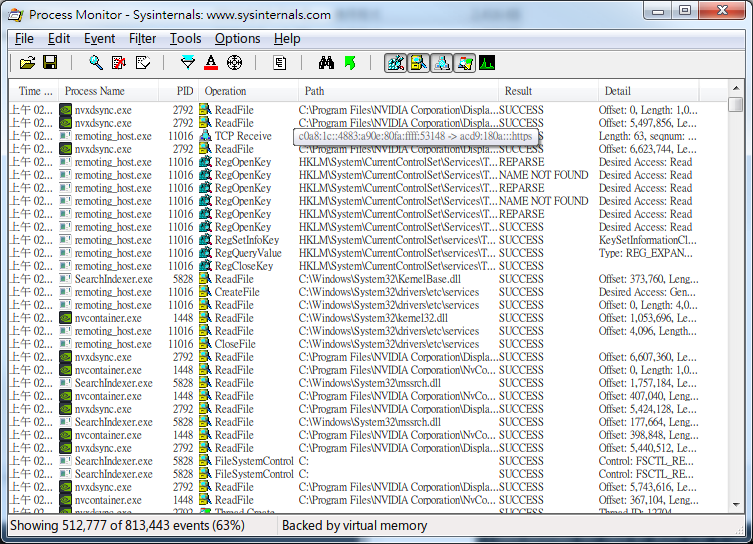Open the Highlight red A icon
Screen dimensions: 753x544
coord(211,63)
